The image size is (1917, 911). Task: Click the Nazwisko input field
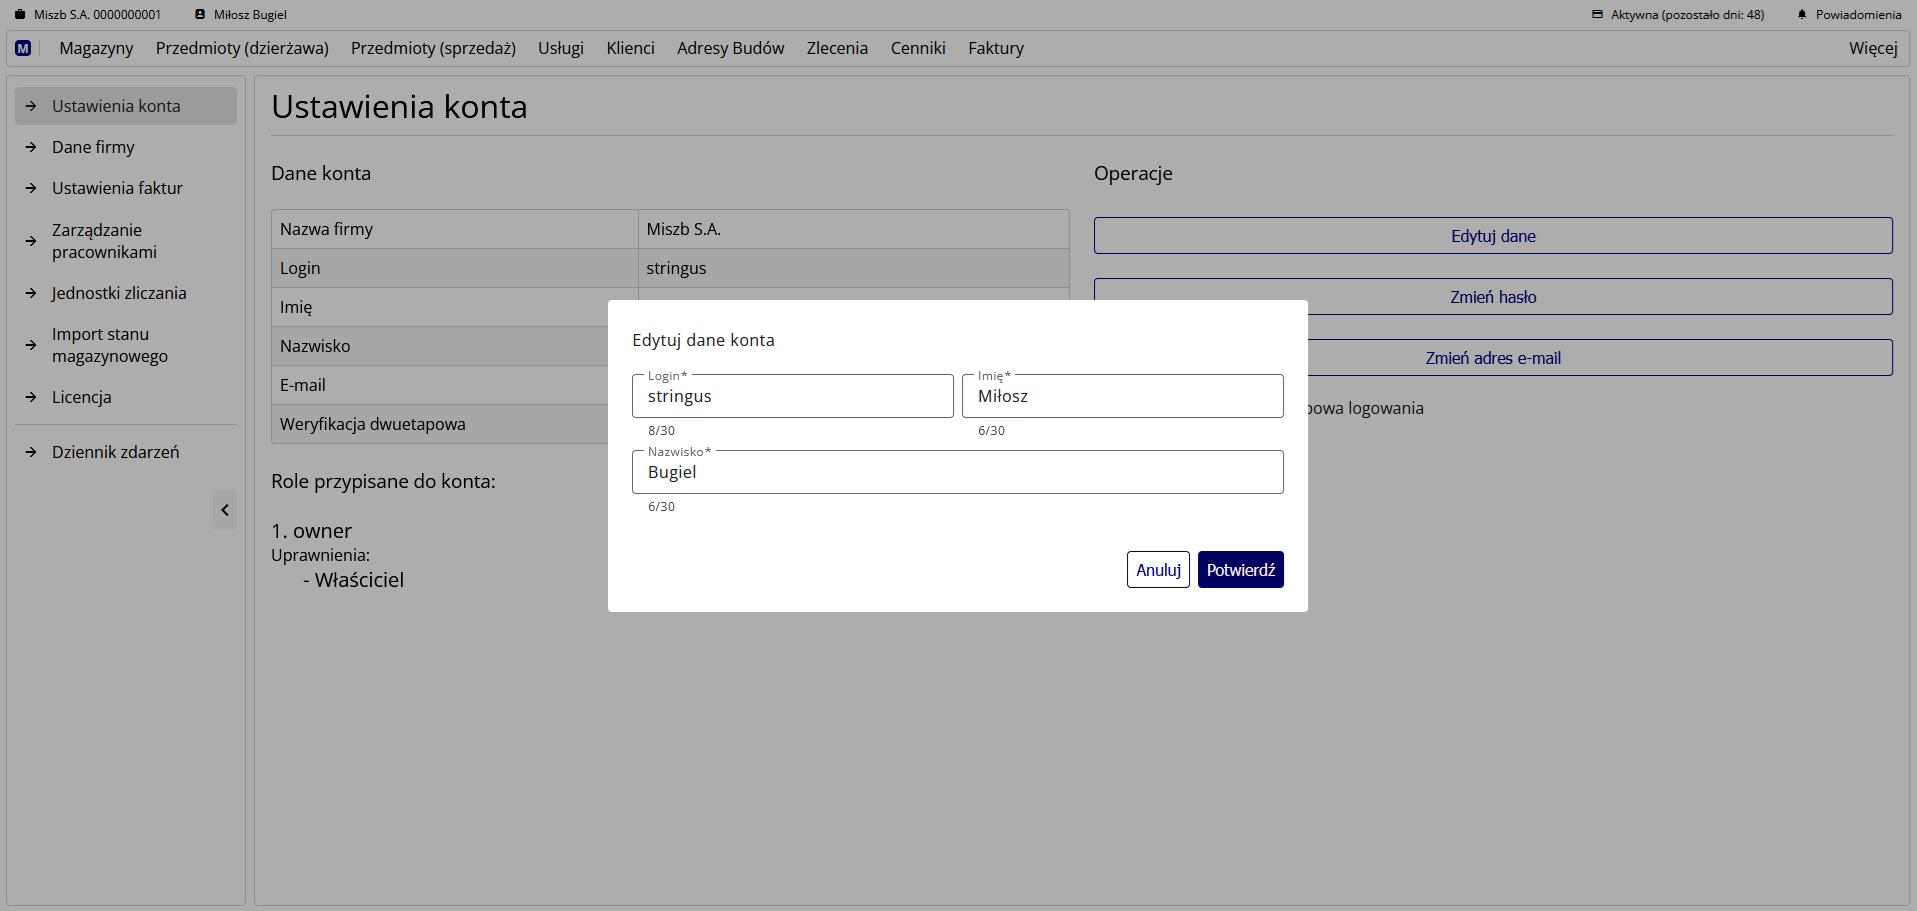(957, 473)
